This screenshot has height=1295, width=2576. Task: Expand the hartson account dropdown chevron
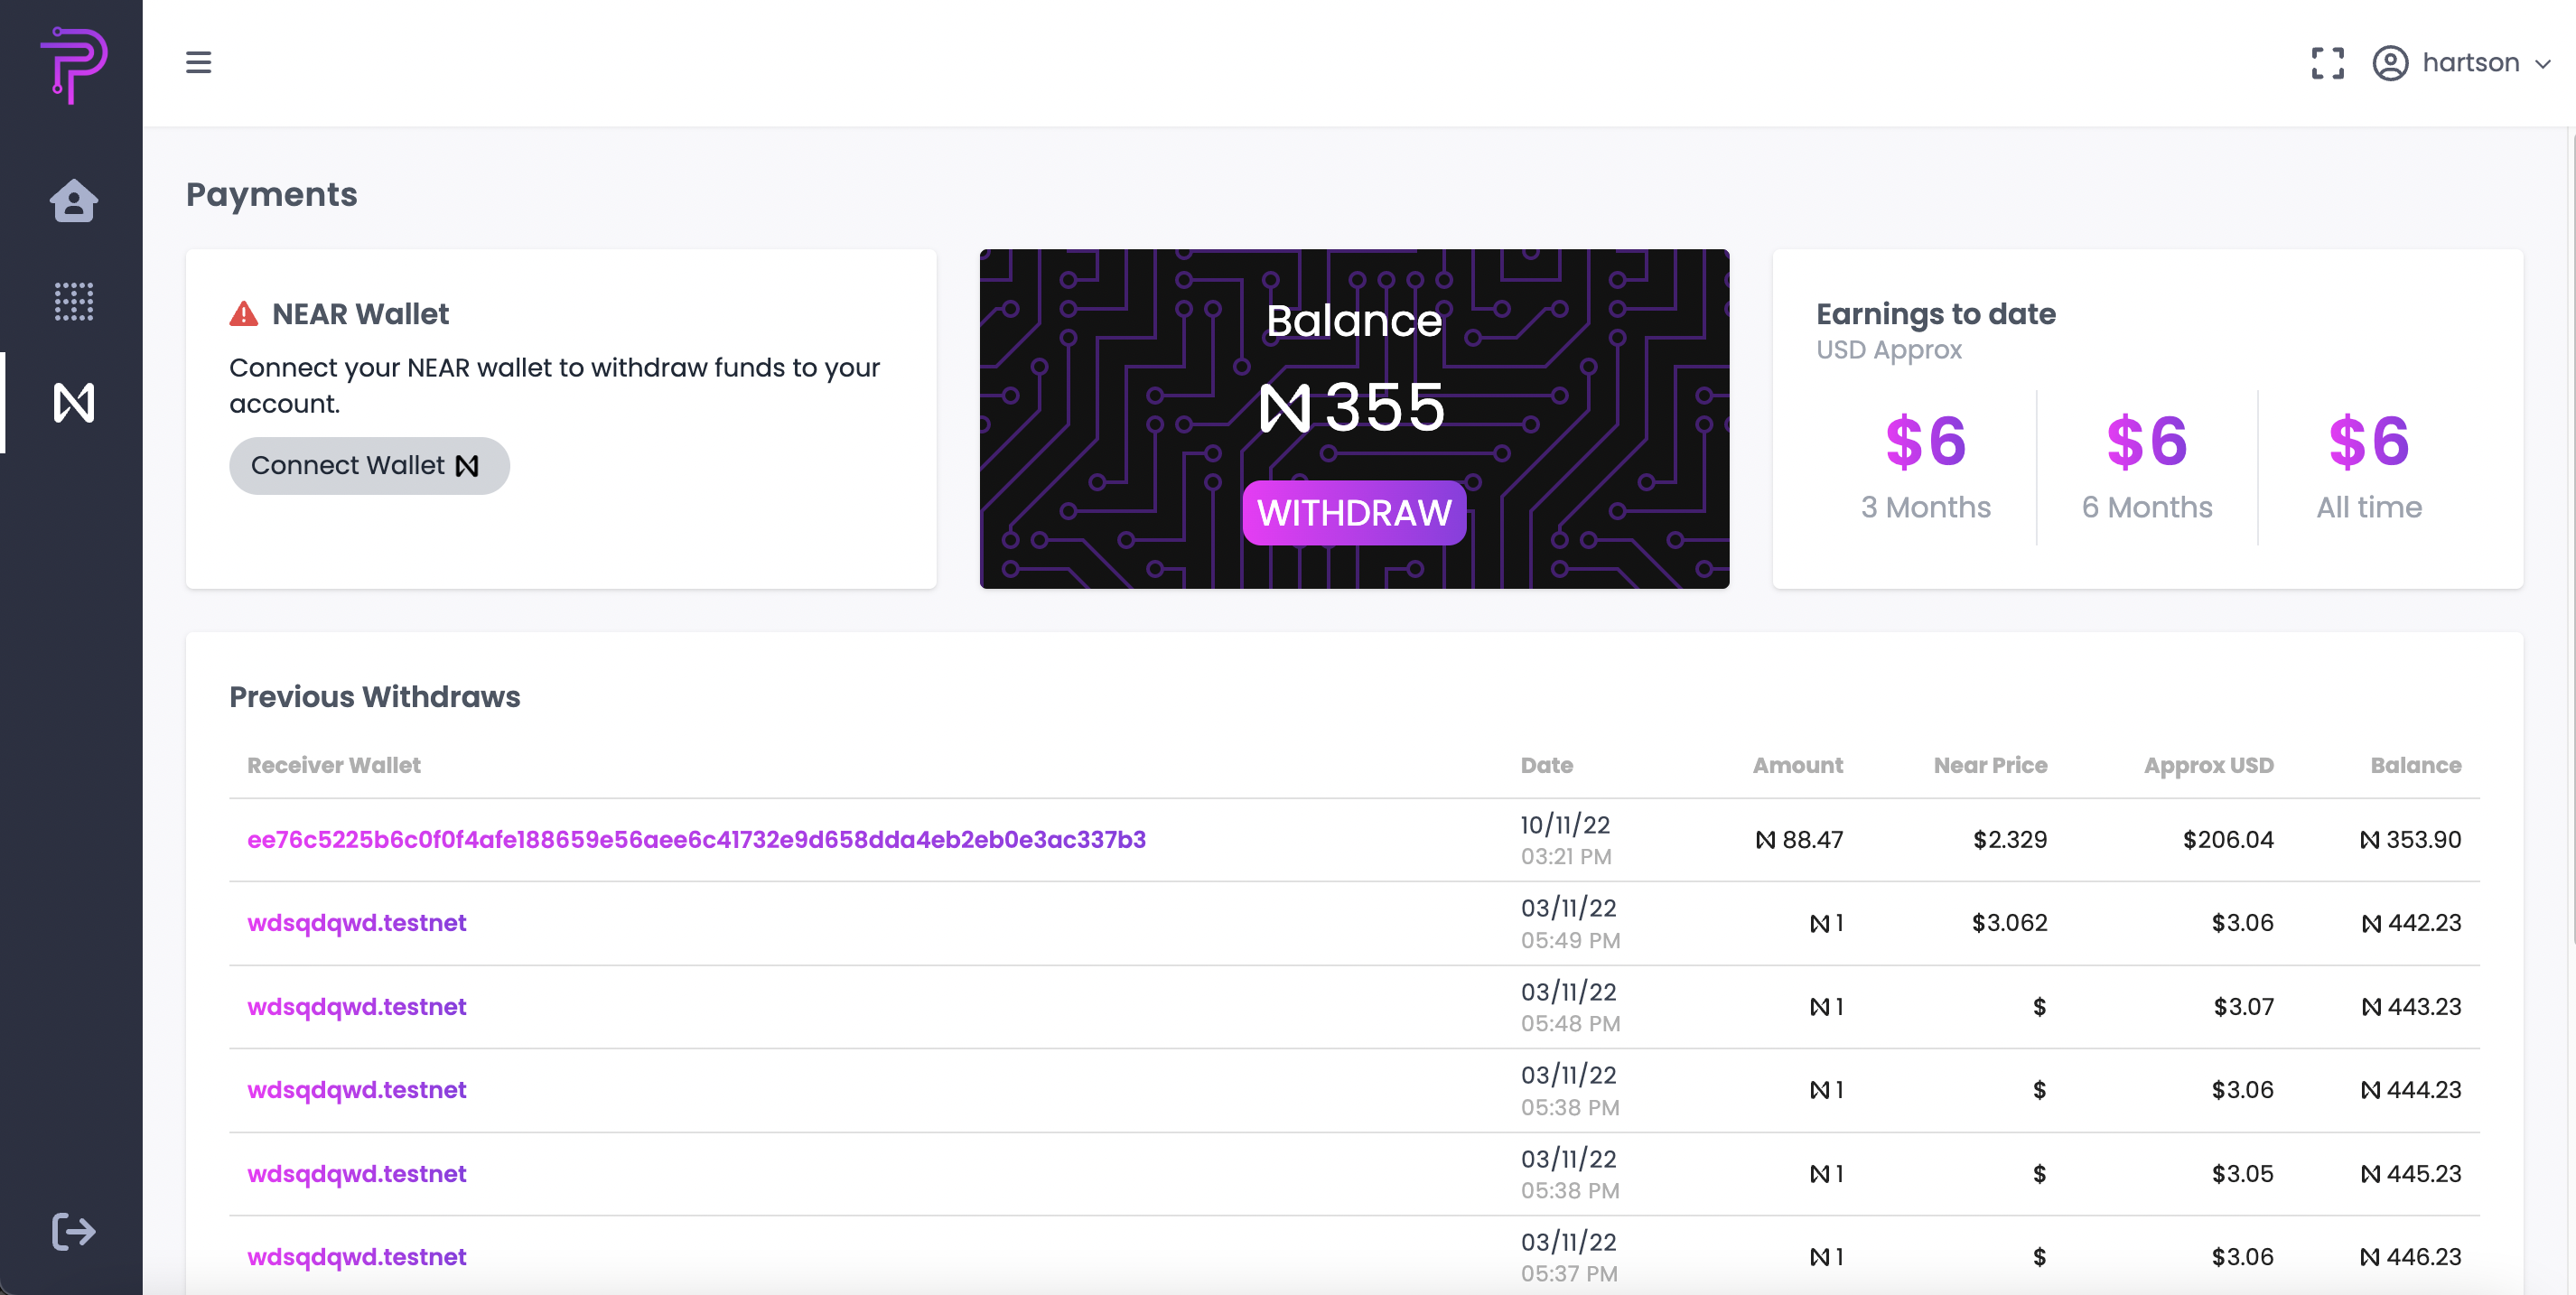point(2543,64)
